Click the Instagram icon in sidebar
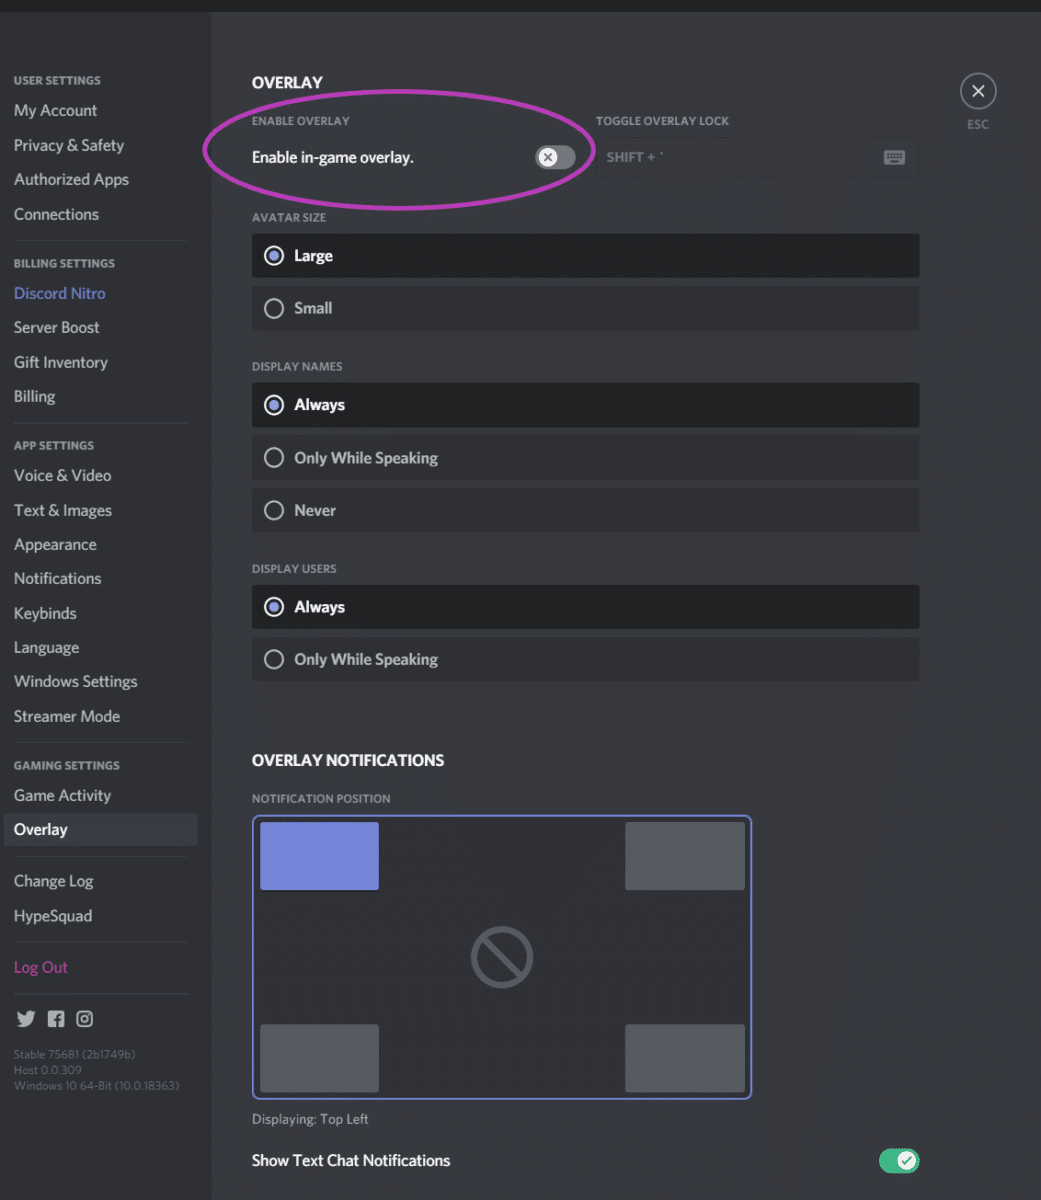 tap(85, 1019)
